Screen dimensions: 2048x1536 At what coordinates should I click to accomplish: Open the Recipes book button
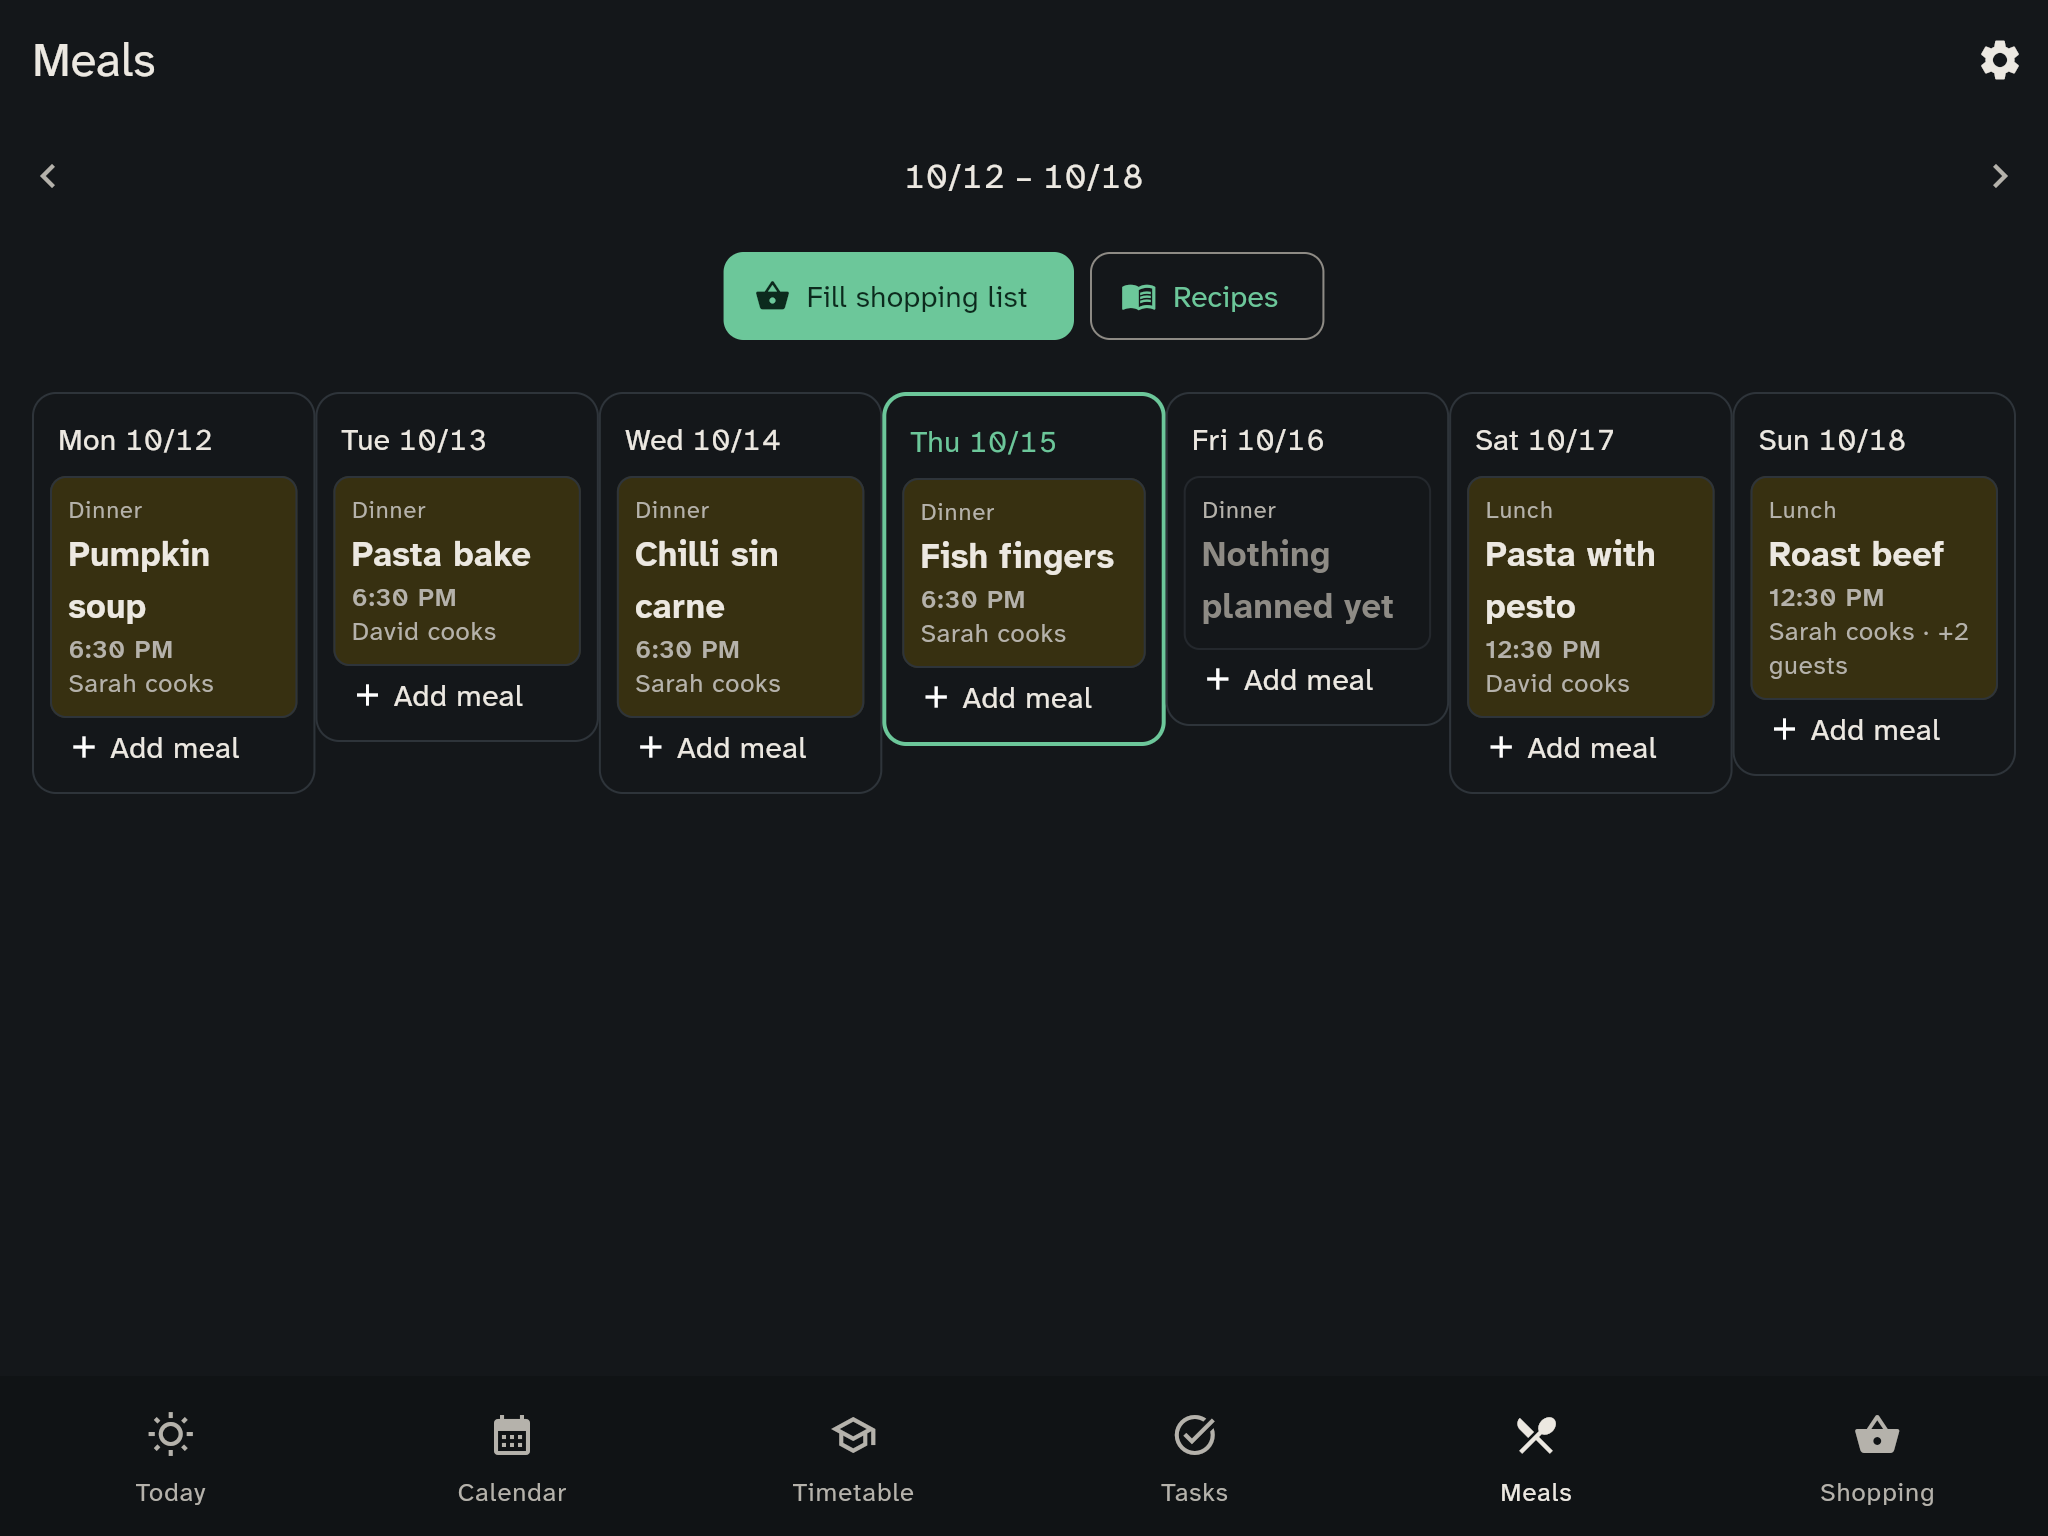(1206, 296)
